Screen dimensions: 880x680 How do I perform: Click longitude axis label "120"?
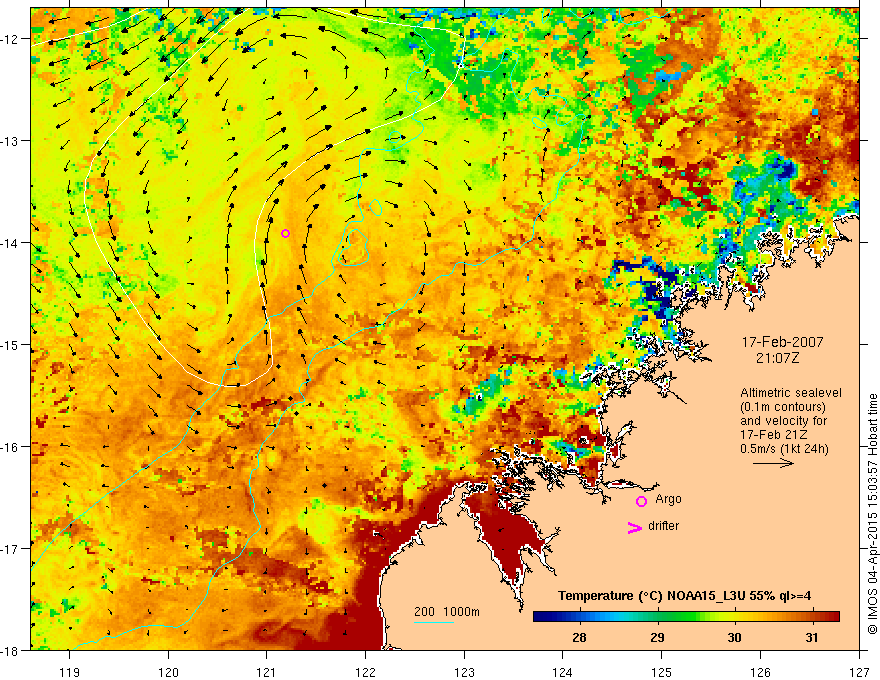168,672
